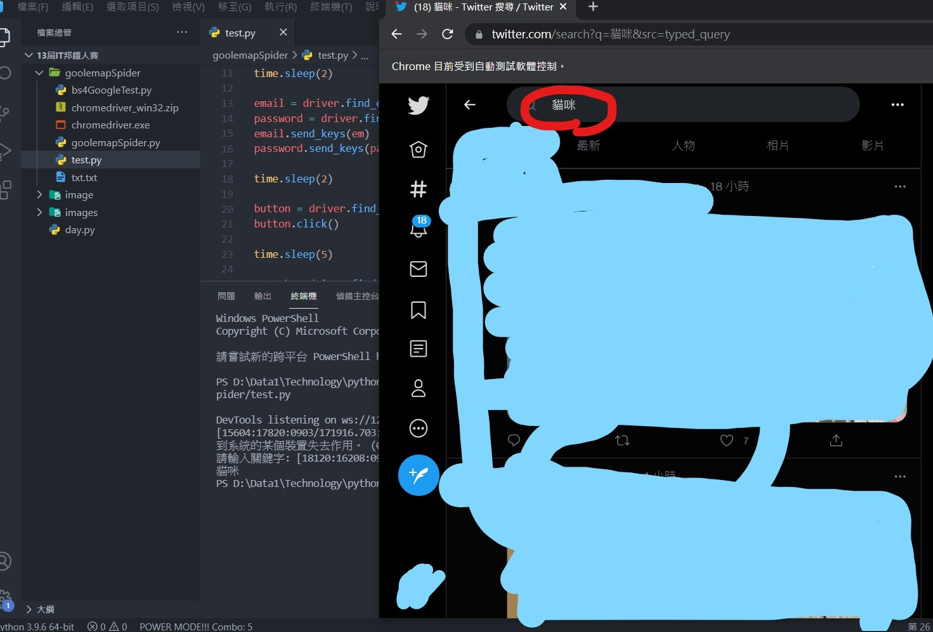
Task: Open Twitter Messages envelope icon
Action: coord(418,269)
